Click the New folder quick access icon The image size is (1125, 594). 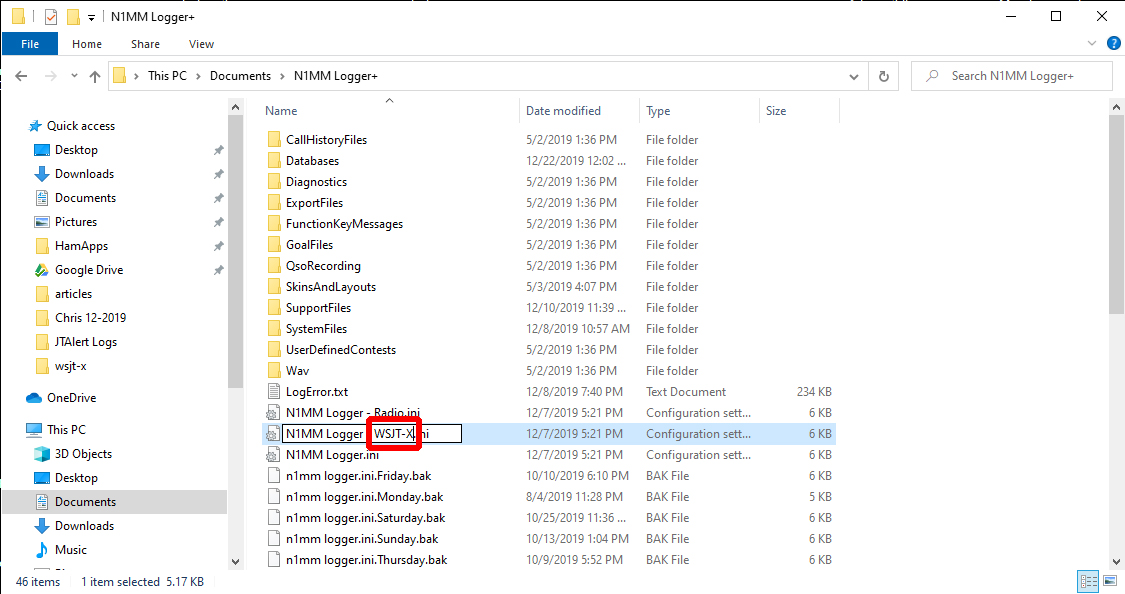(72, 16)
